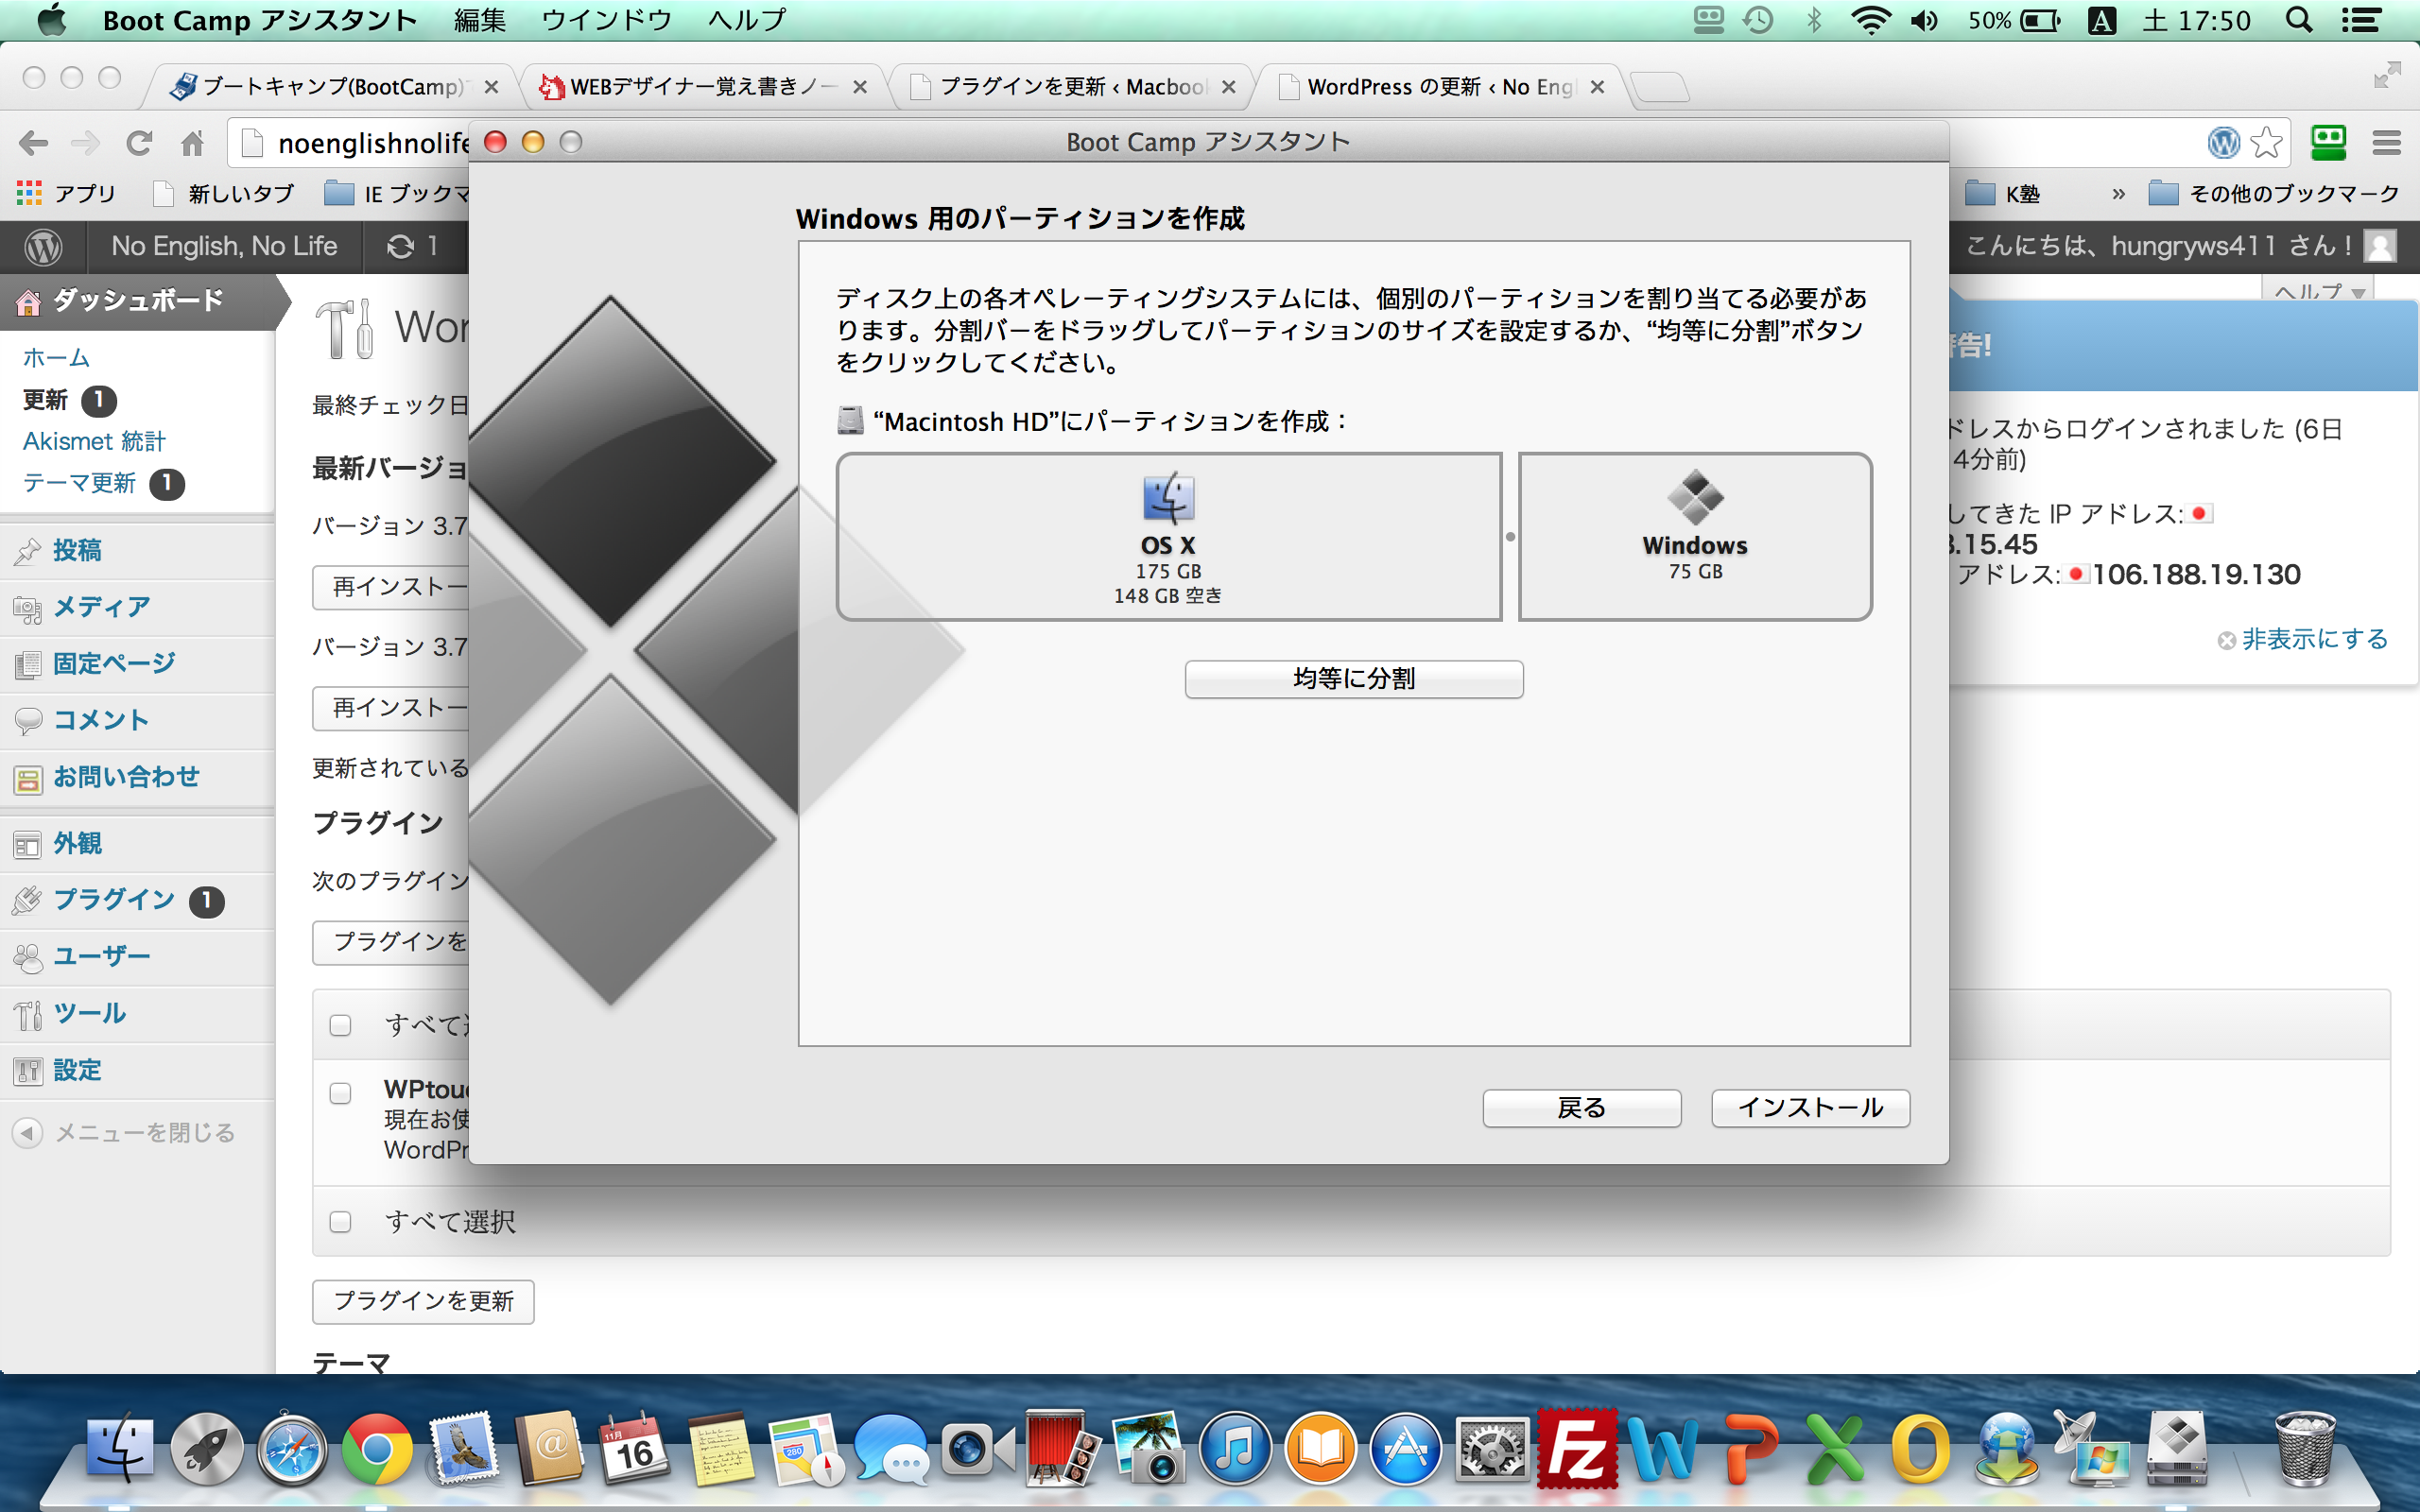The width and height of the screenshot is (2420, 1512).
Task: Expand the hidden bookmarks chevron
Action: click(x=2118, y=194)
